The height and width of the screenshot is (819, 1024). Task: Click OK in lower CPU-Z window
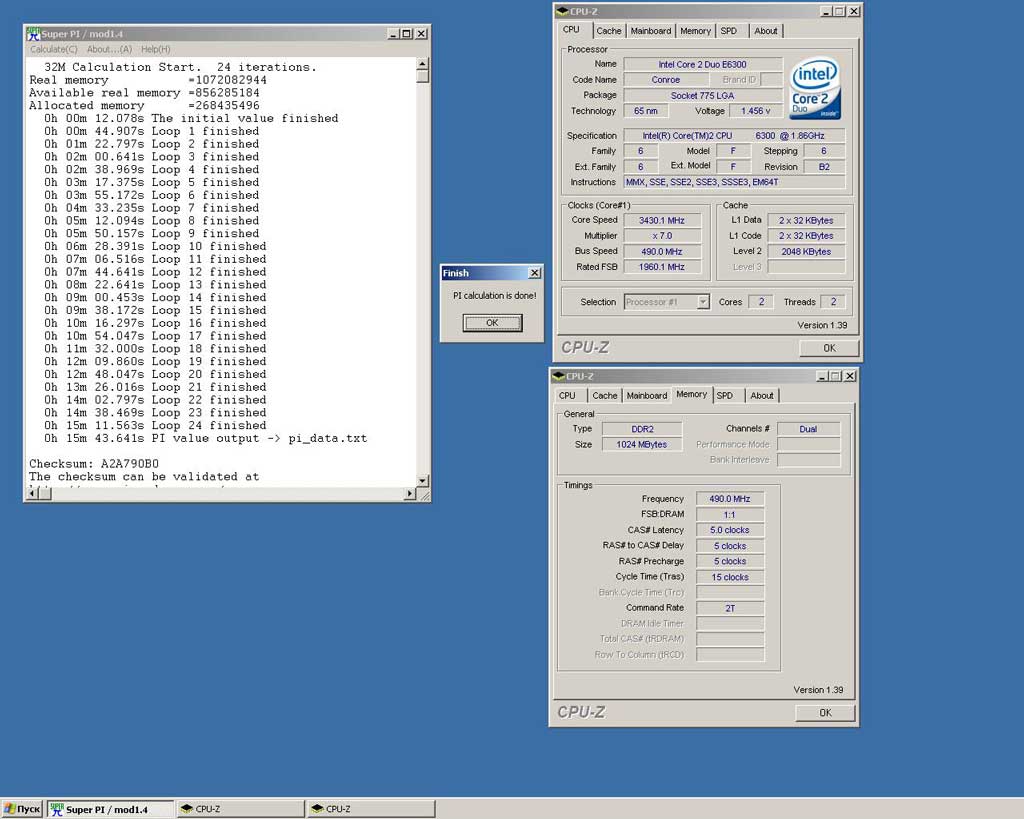click(x=825, y=713)
